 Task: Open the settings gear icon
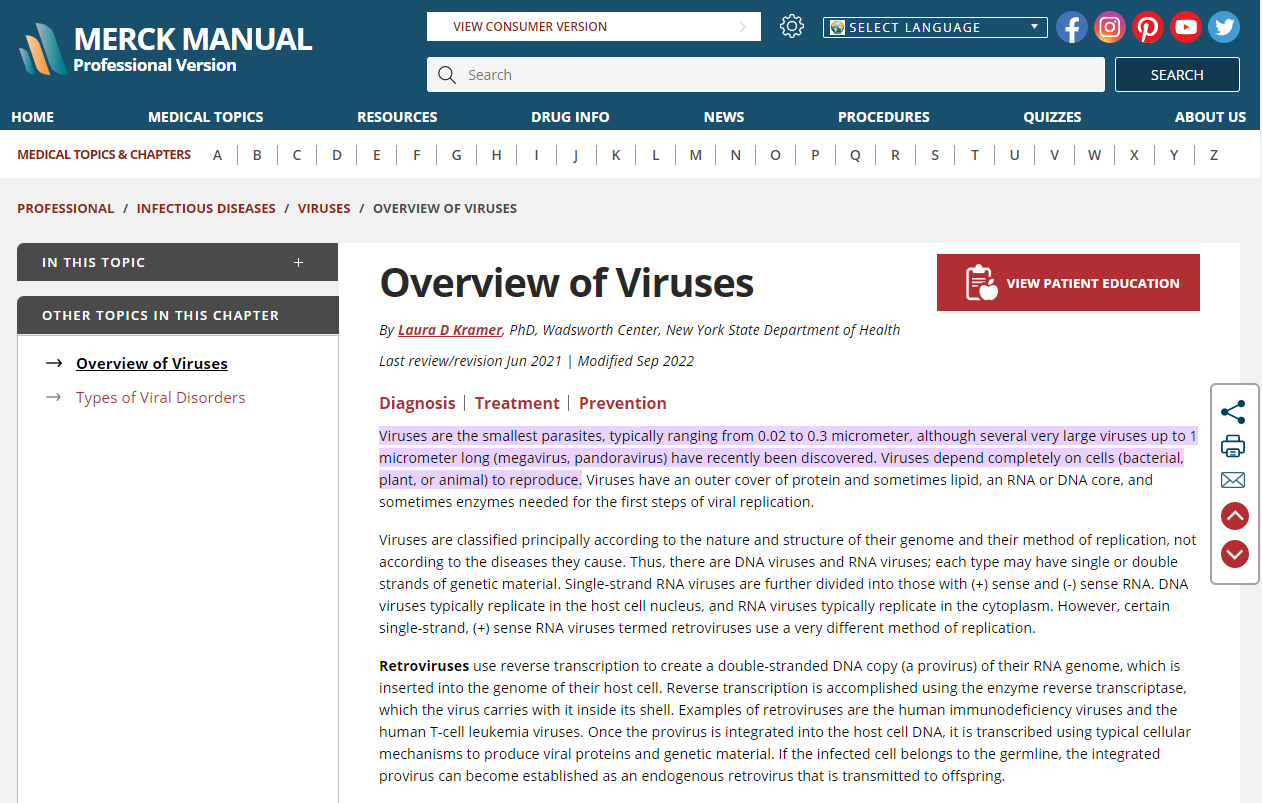[x=792, y=27]
